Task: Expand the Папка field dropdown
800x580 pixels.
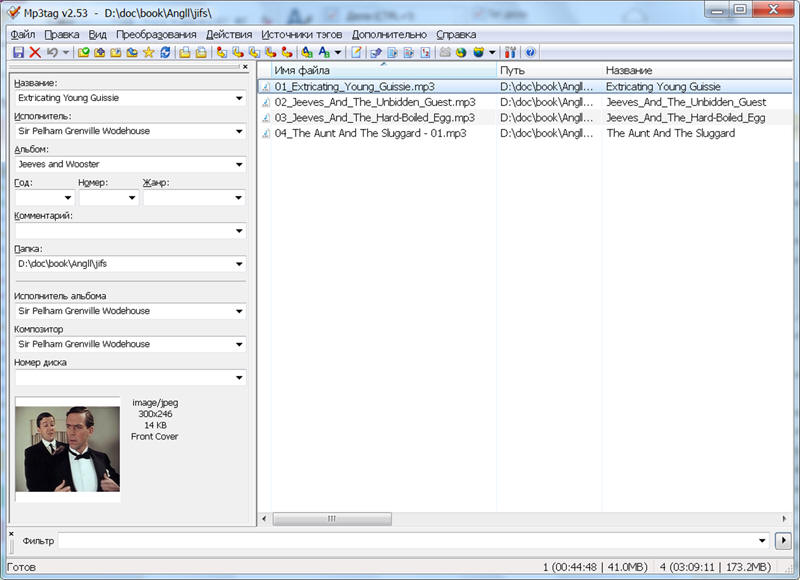Action: (239, 264)
